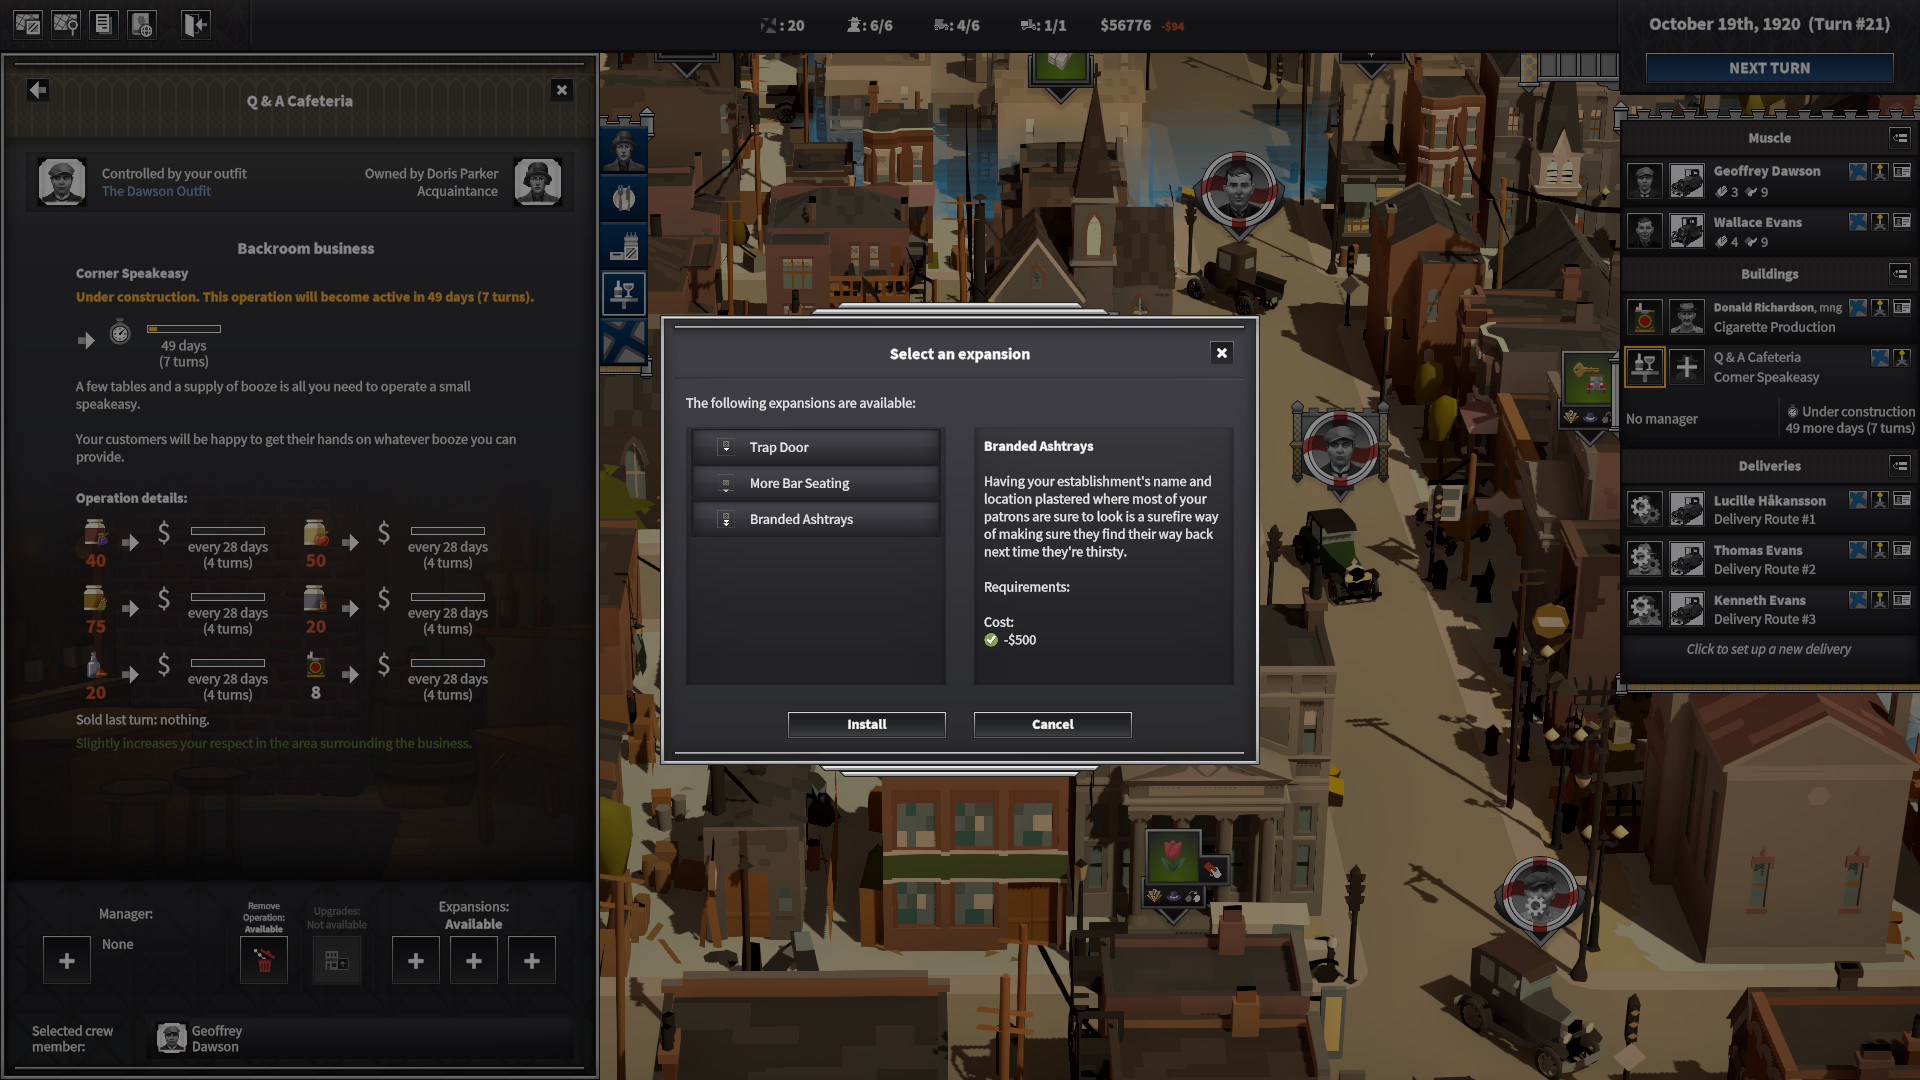Click Cancel to dismiss dialog
The height and width of the screenshot is (1080, 1920).
point(1051,724)
